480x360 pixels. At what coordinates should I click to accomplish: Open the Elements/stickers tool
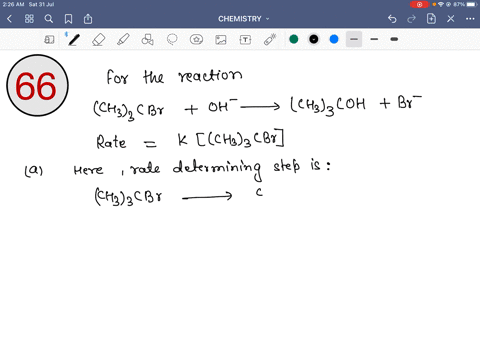(196, 40)
